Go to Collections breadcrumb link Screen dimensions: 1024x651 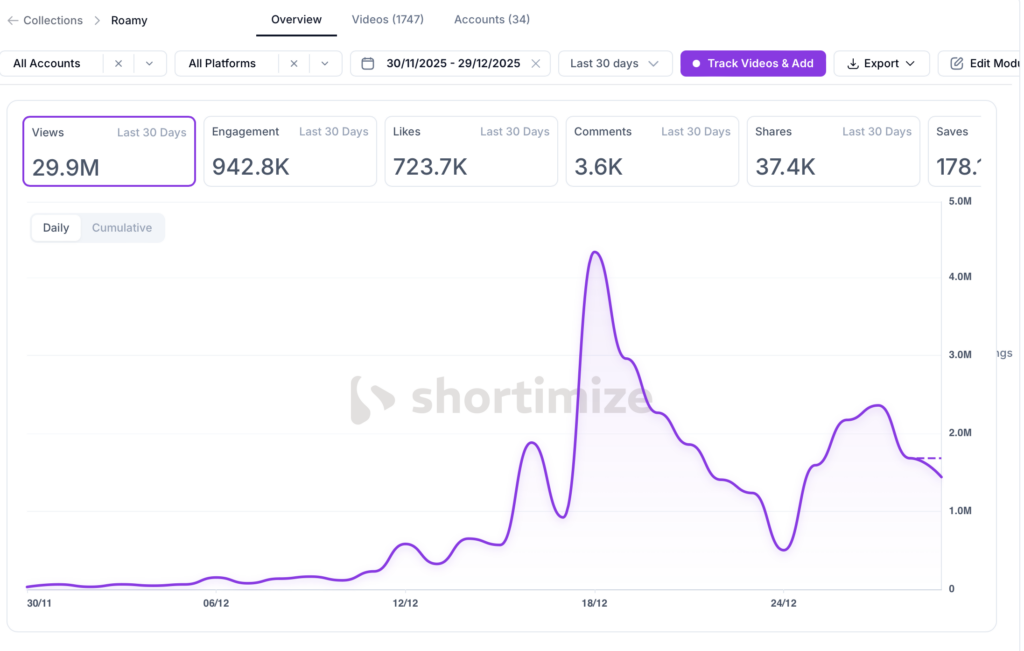click(53, 20)
